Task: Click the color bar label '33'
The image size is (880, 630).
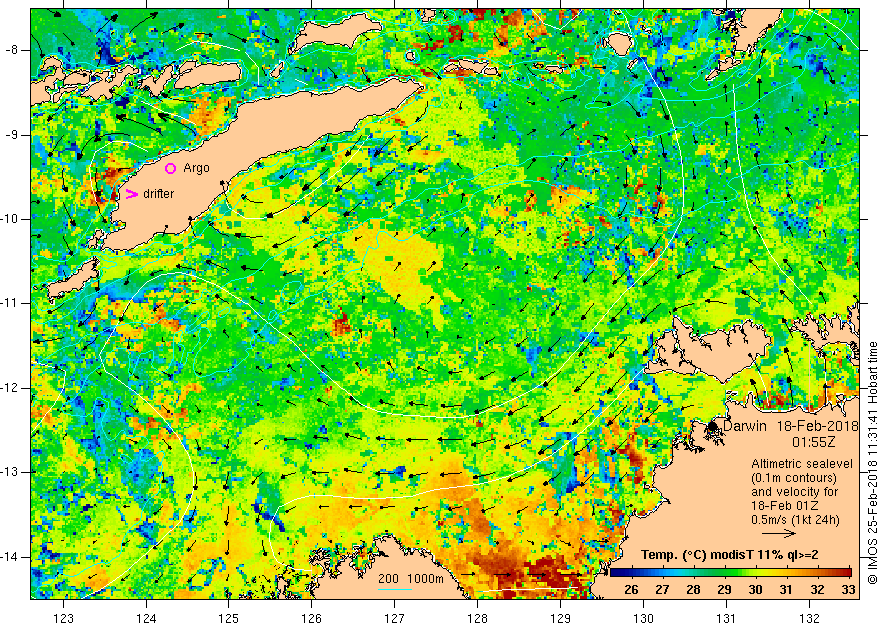Action: 849,590
